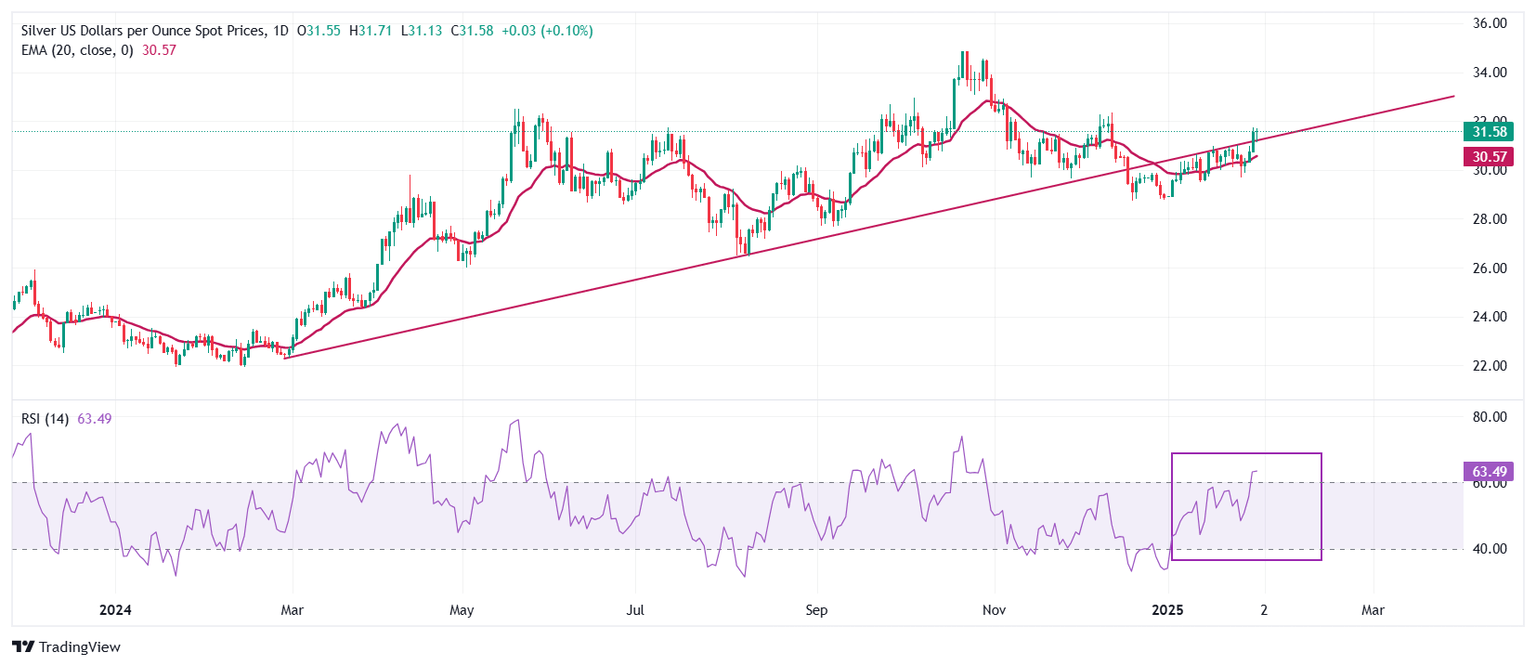Screen dimensions: 1536x667
Task: Click the Silver US Dollars per Ounce title
Action: tap(142, 31)
